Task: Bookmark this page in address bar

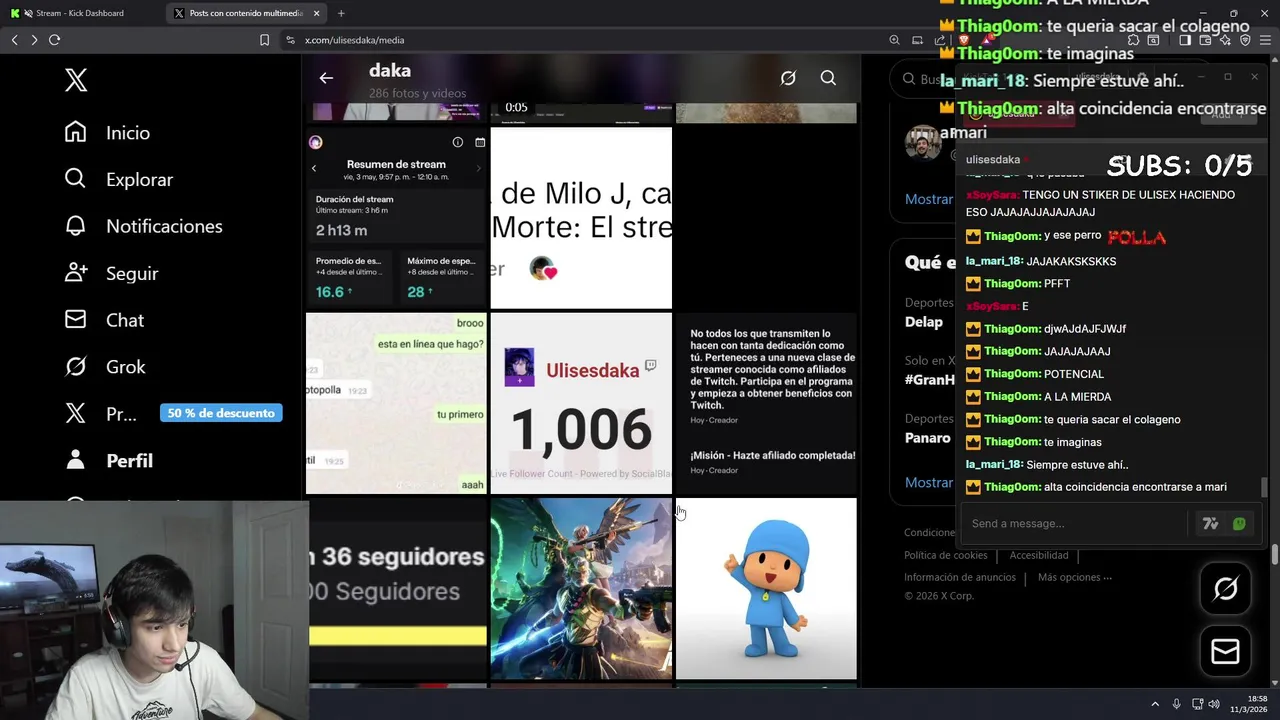Action: click(x=264, y=40)
